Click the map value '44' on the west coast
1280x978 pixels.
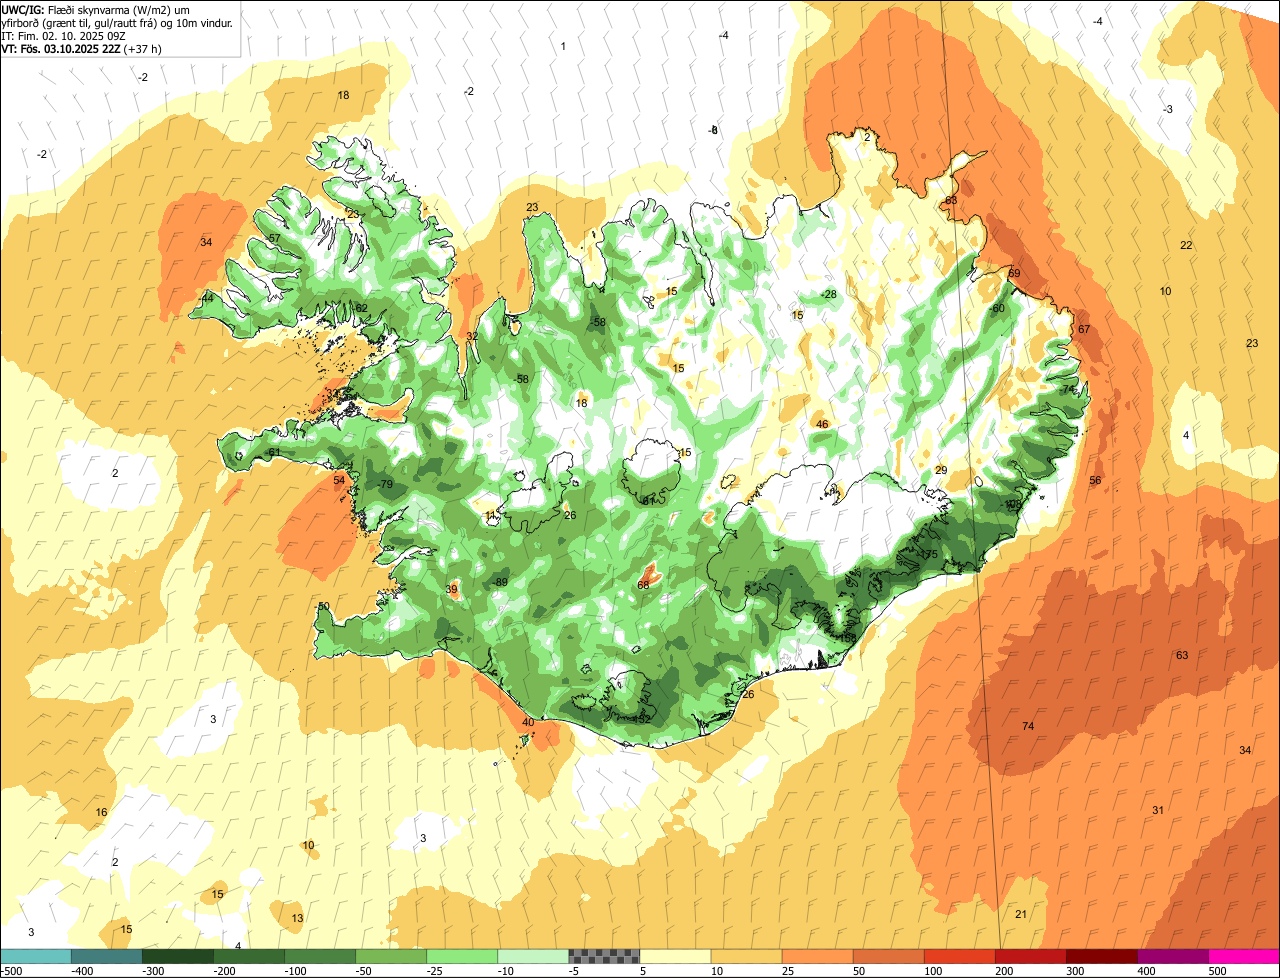(x=208, y=298)
